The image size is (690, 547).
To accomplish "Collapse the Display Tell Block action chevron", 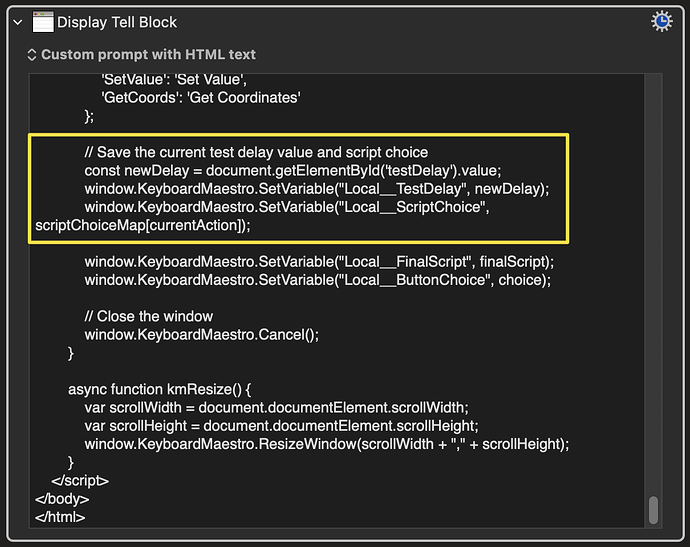I will coord(18,22).
